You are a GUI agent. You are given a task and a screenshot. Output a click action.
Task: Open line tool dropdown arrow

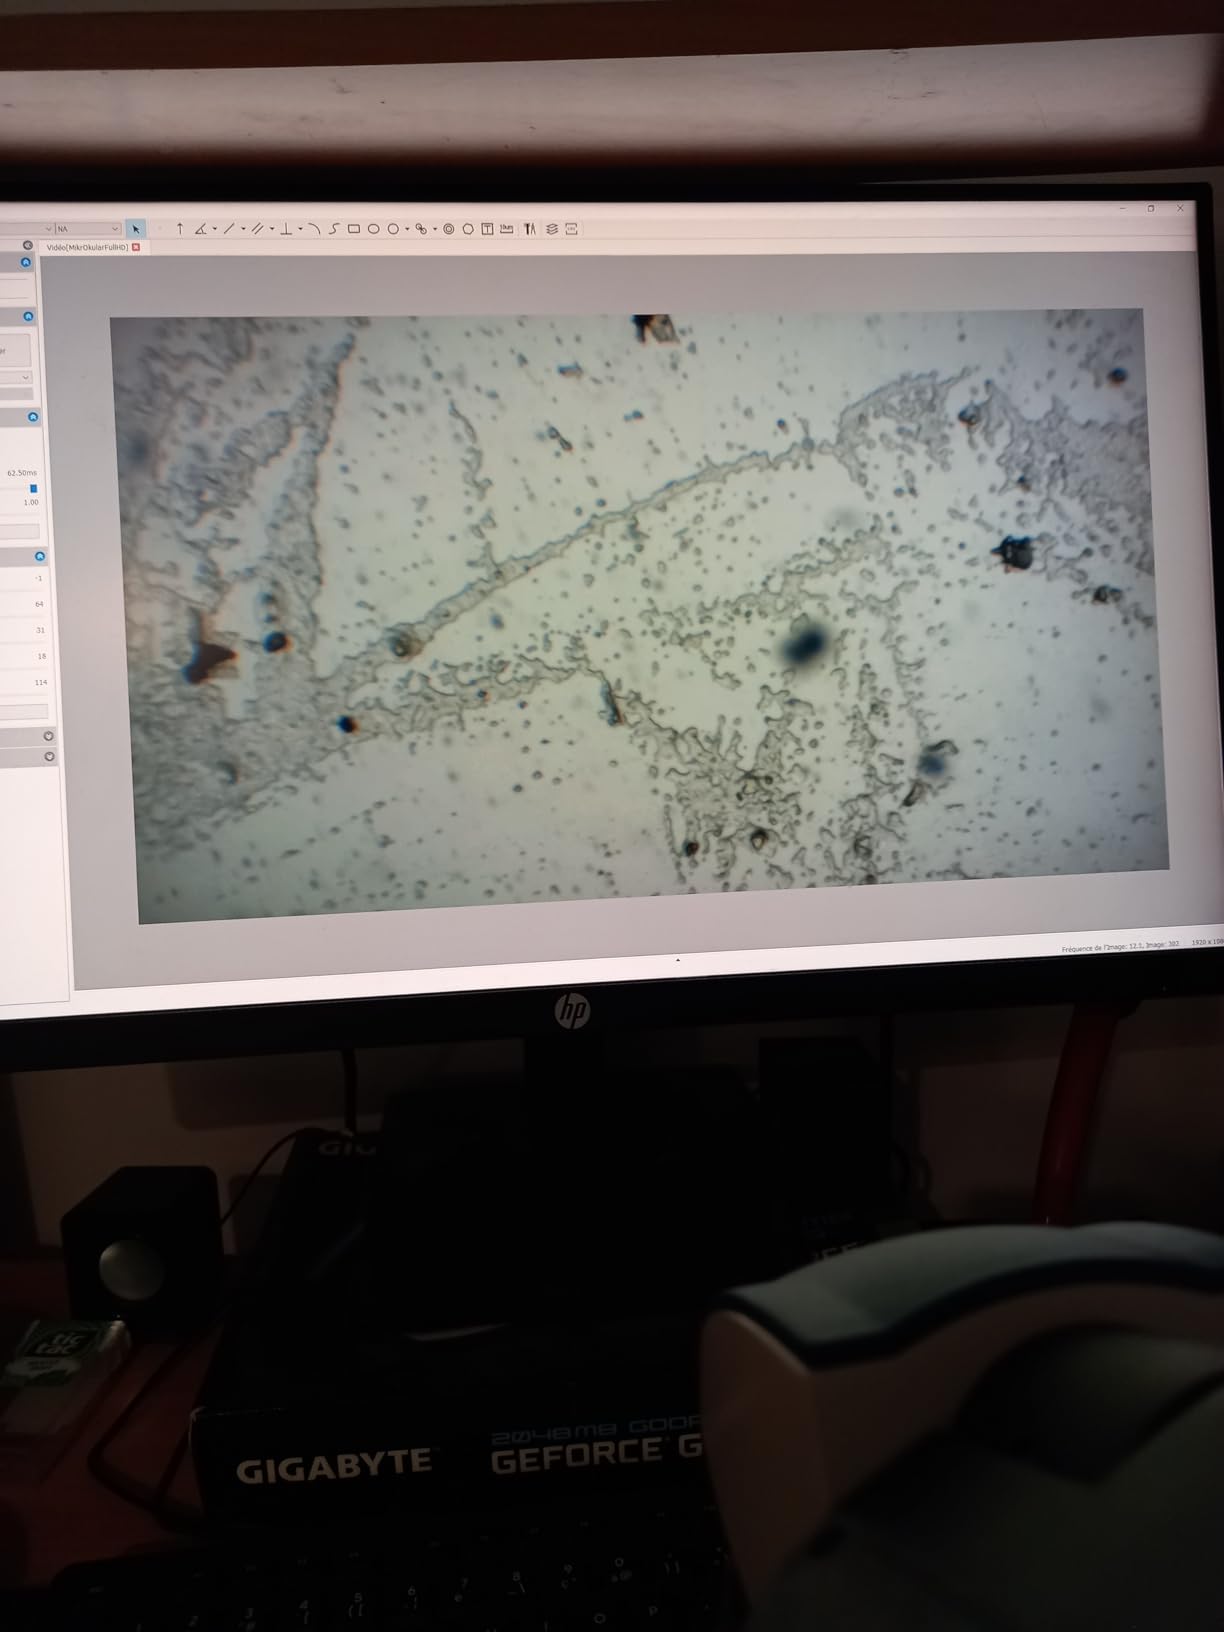click(x=243, y=229)
